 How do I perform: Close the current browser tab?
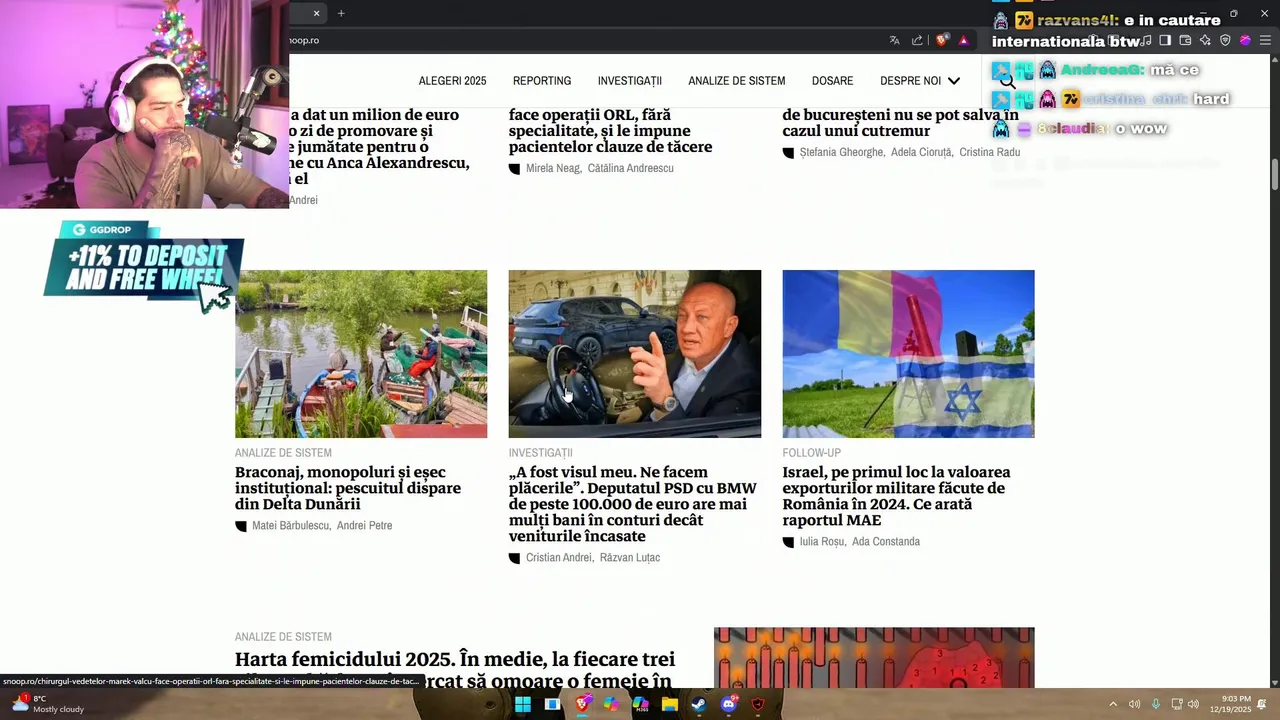click(x=316, y=13)
